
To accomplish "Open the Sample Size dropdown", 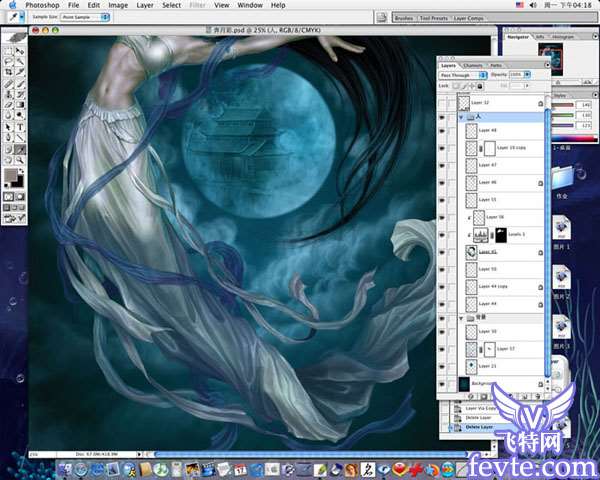I will pos(85,17).
